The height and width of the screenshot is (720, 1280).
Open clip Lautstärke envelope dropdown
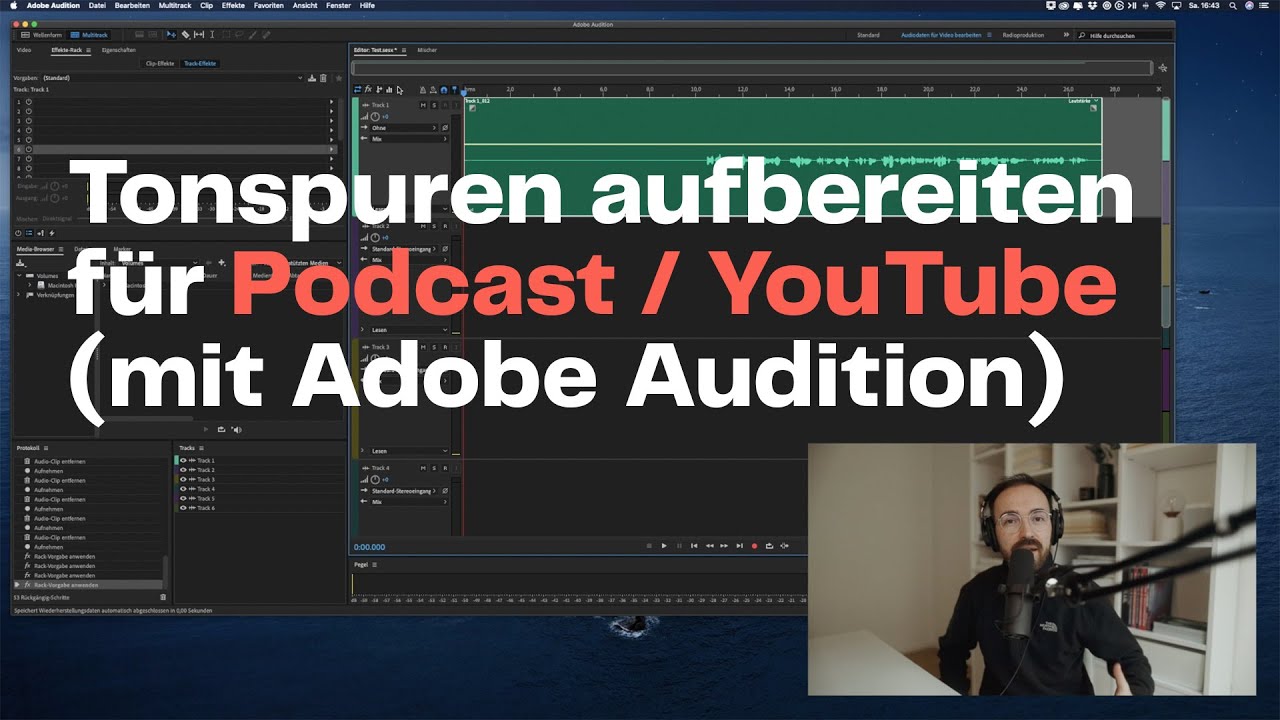tap(1084, 101)
